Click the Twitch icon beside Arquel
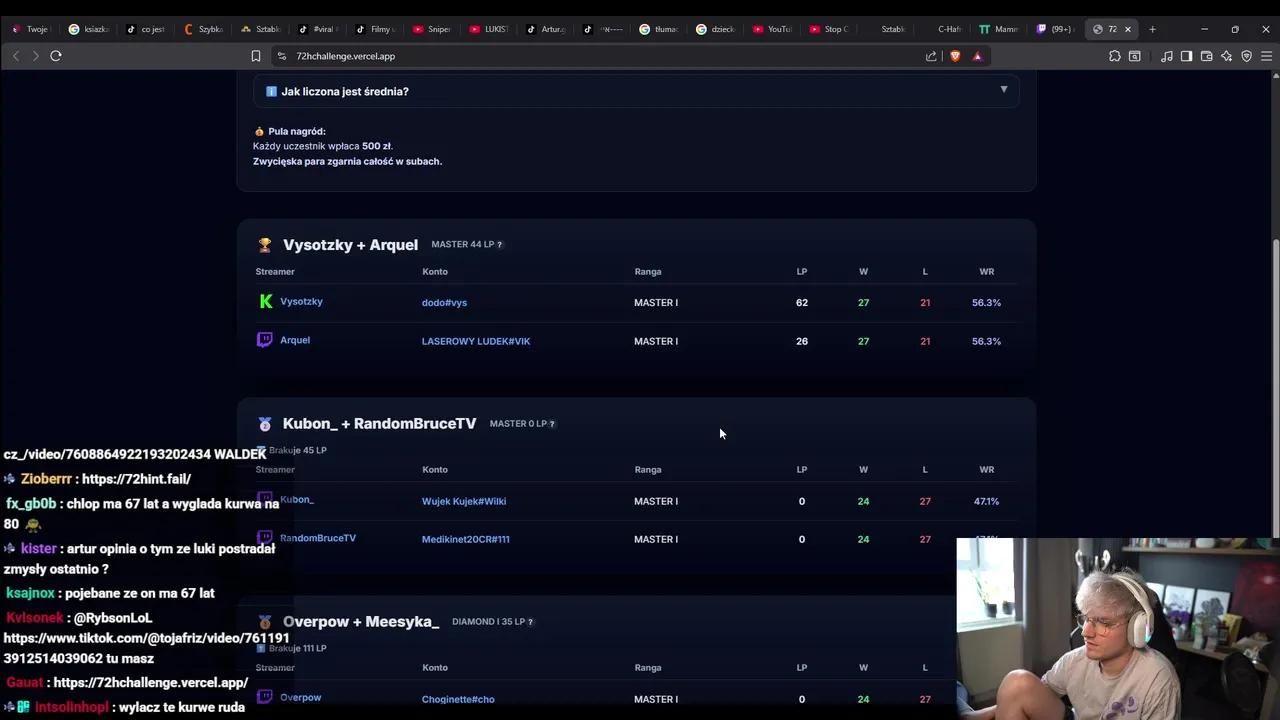 pos(265,340)
